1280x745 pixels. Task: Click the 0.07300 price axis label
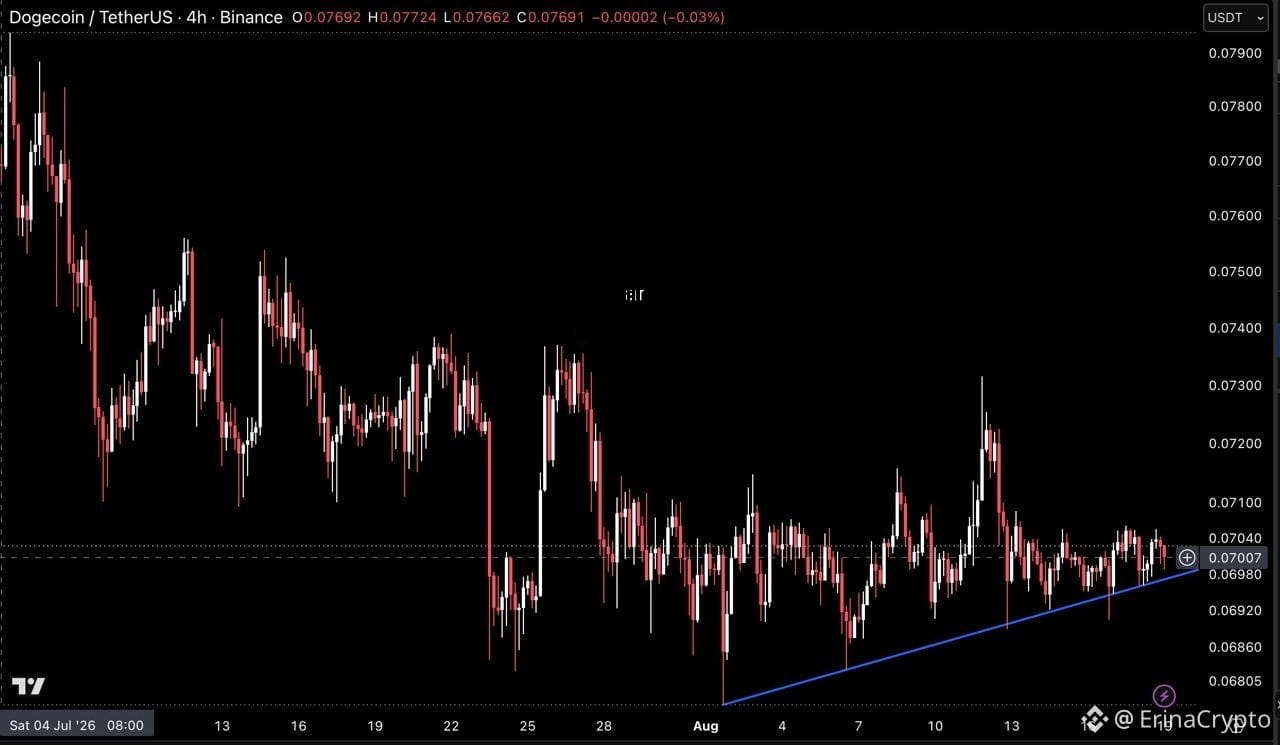click(x=1236, y=386)
